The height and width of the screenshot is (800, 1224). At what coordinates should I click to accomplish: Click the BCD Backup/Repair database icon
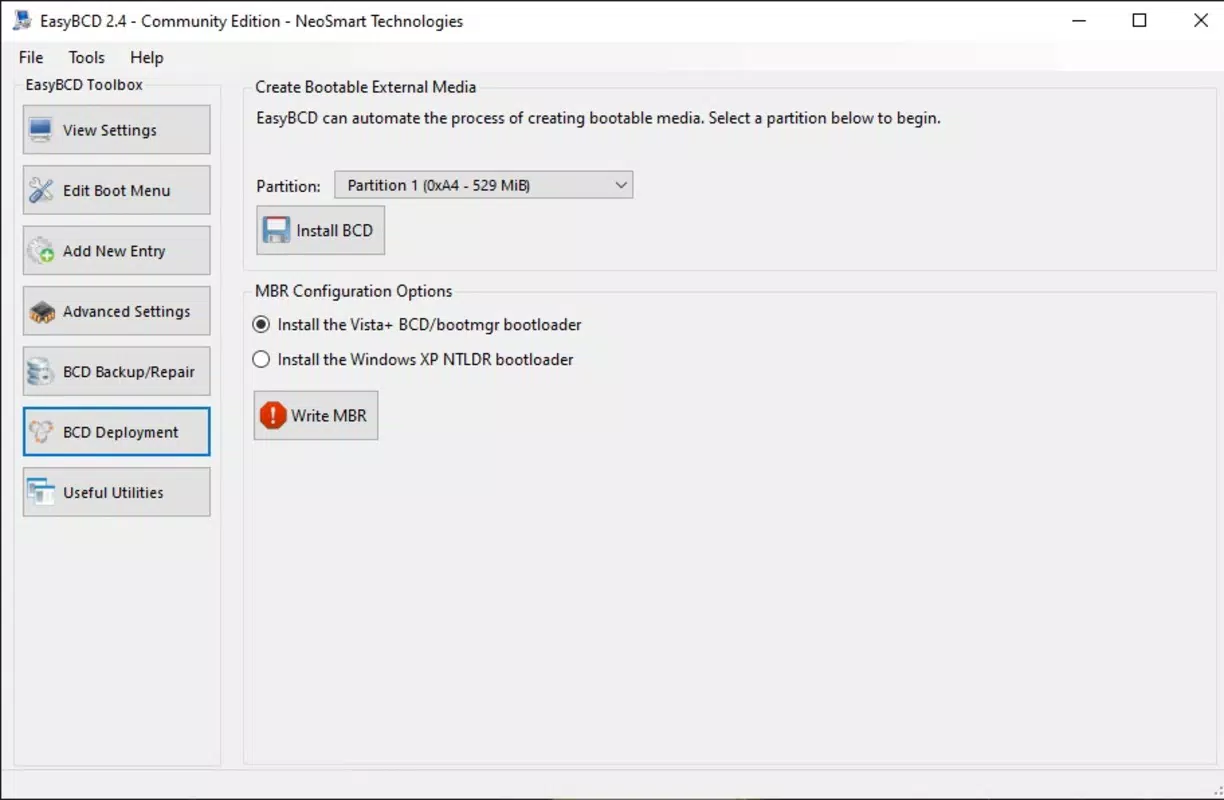41,372
